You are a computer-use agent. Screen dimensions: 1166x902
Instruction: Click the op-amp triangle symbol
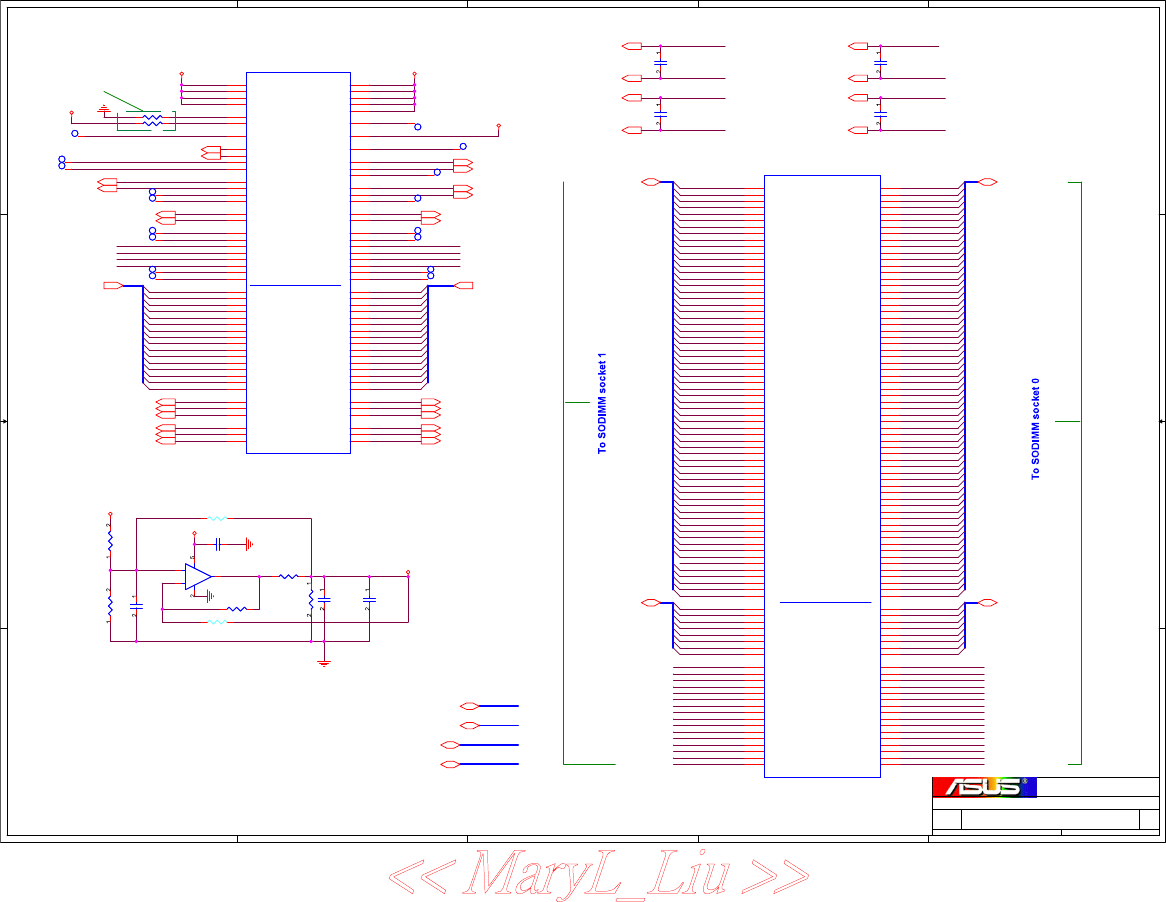coord(199,576)
